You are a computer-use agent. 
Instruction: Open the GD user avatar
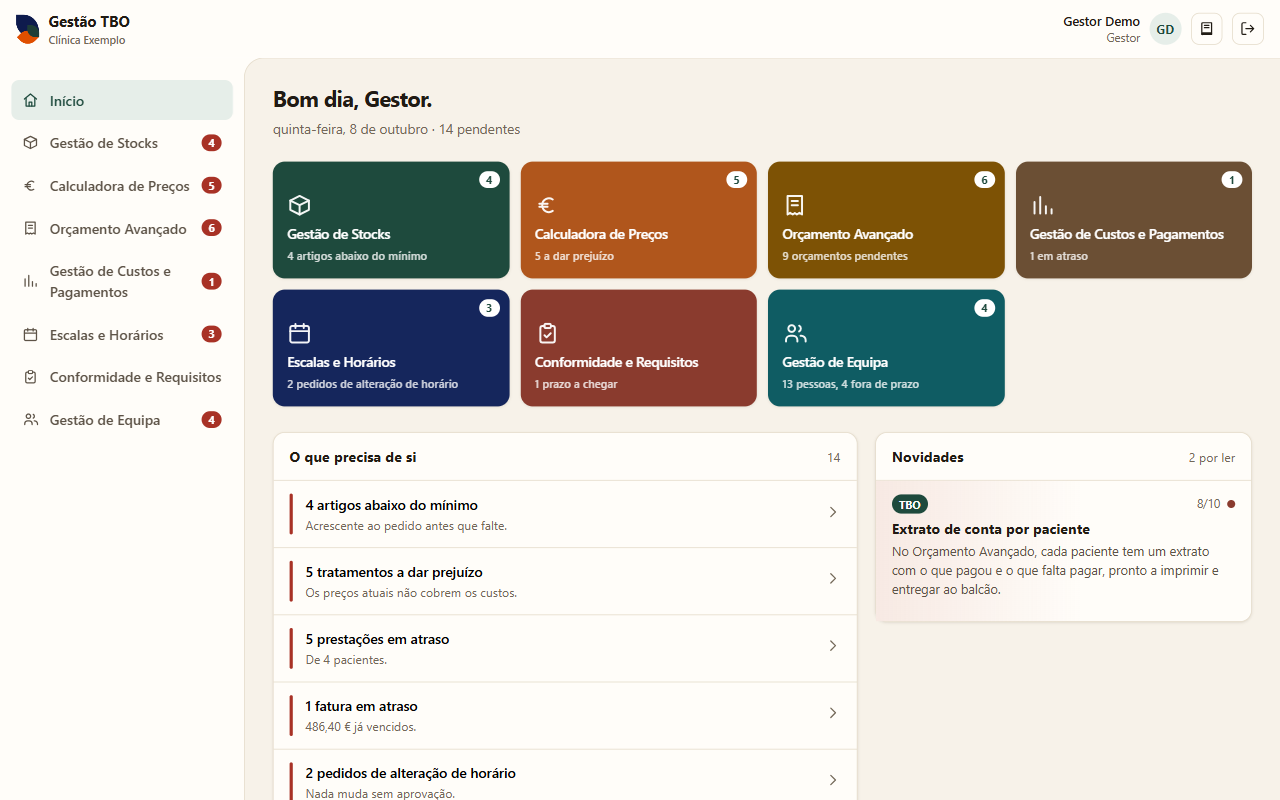[x=1165, y=29]
